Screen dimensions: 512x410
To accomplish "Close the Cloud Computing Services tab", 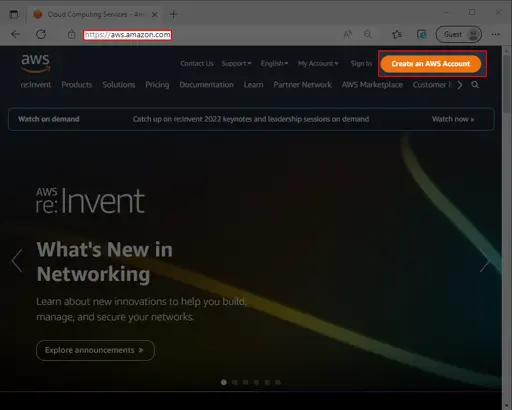I will (154, 15).
